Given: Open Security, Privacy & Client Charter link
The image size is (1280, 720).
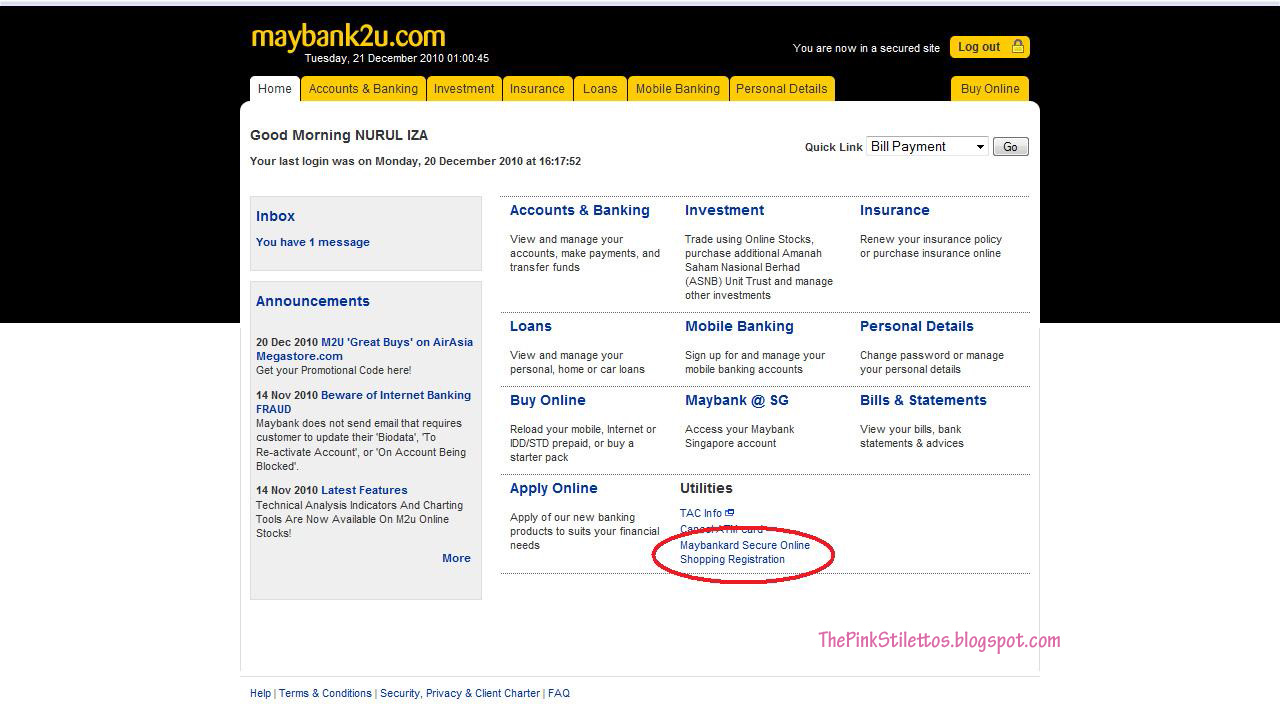Looking at the screenshot, I should [460, 693].
